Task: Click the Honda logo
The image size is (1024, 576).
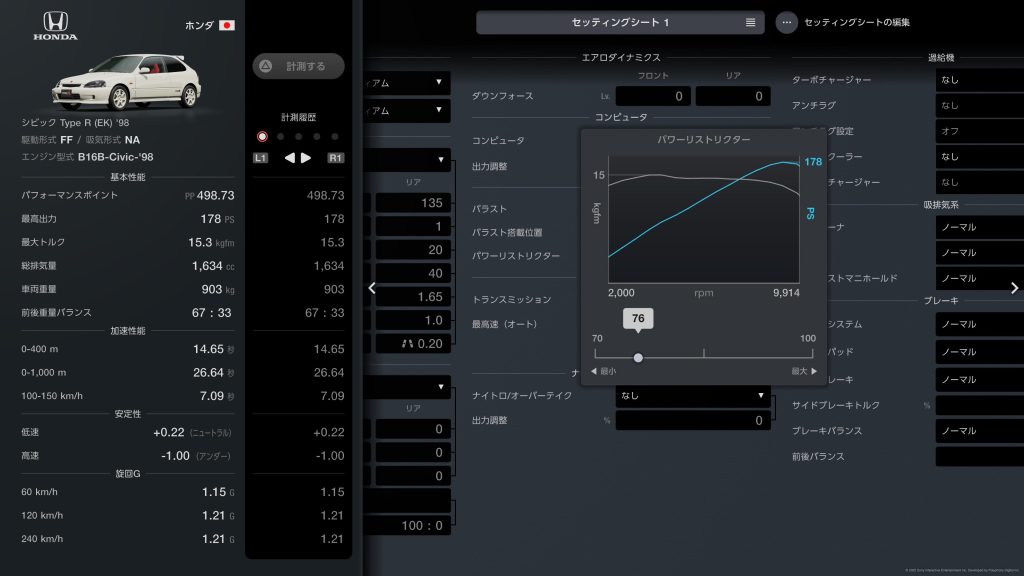Action: pyautogui.click(x=56, y=26)
